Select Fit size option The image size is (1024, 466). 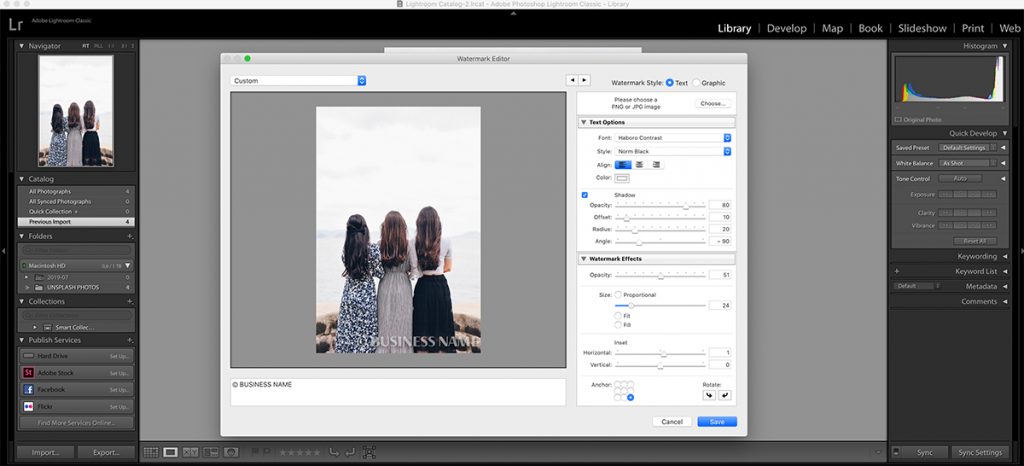[618, 316]
